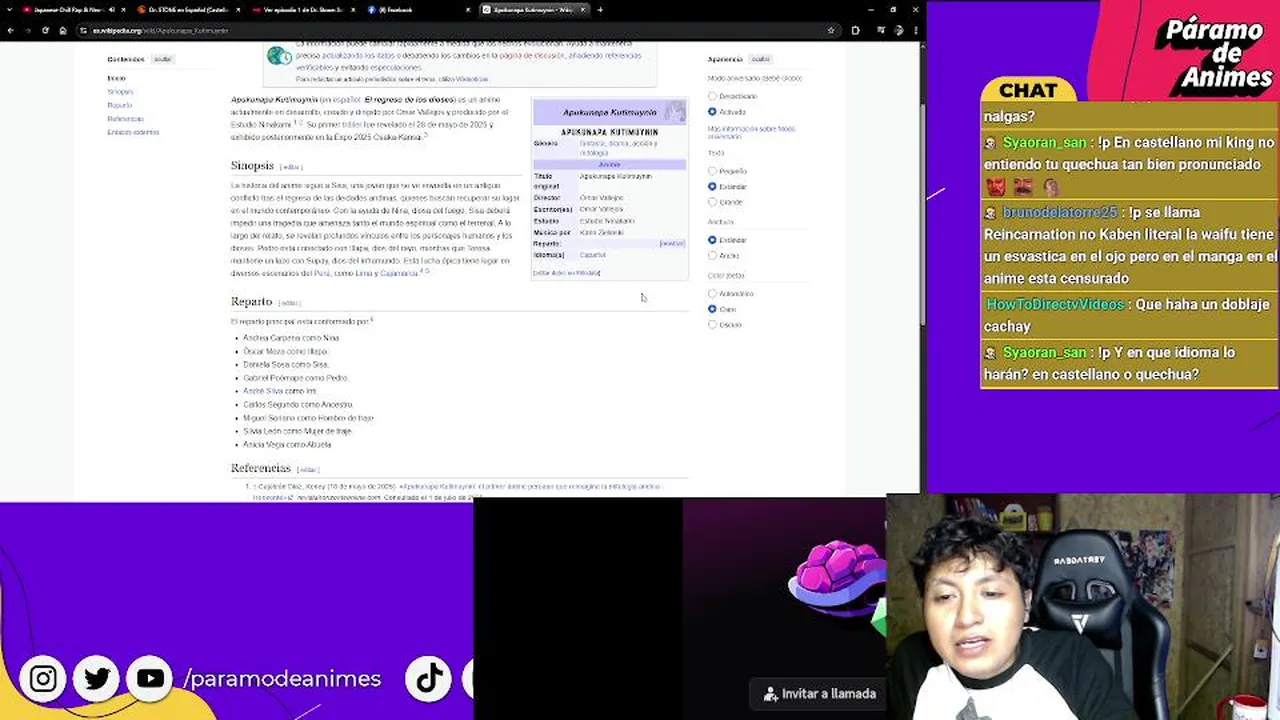Image resolution: width=1280 pixels, height=720 pixels.
Task: Open the André Silva link in the cast list
Action: pyautogui.click(x=263, y=391)
